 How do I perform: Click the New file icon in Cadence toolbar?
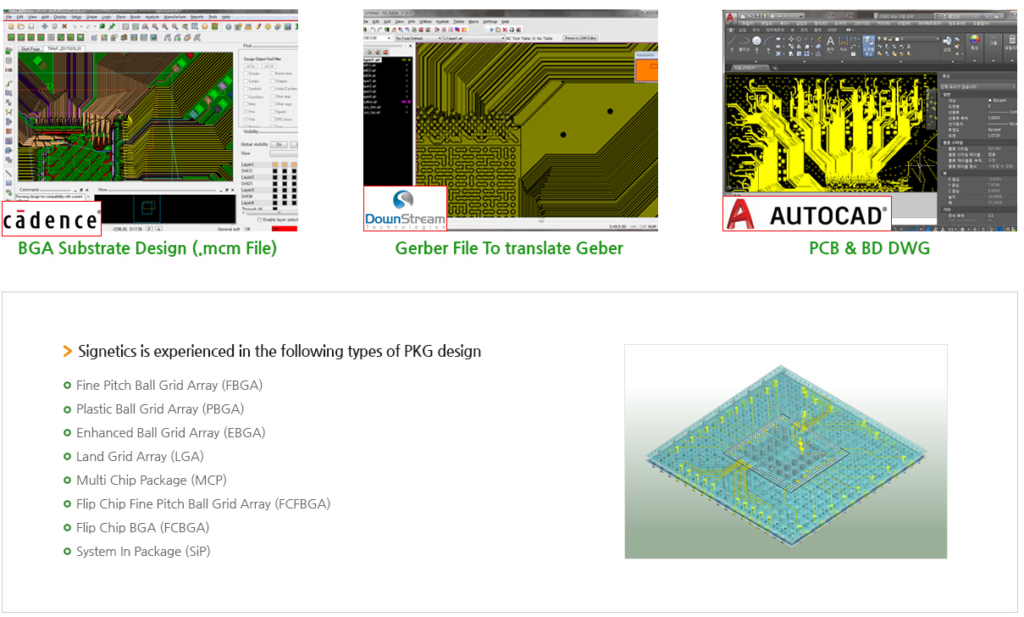click(x=9, y=27)
